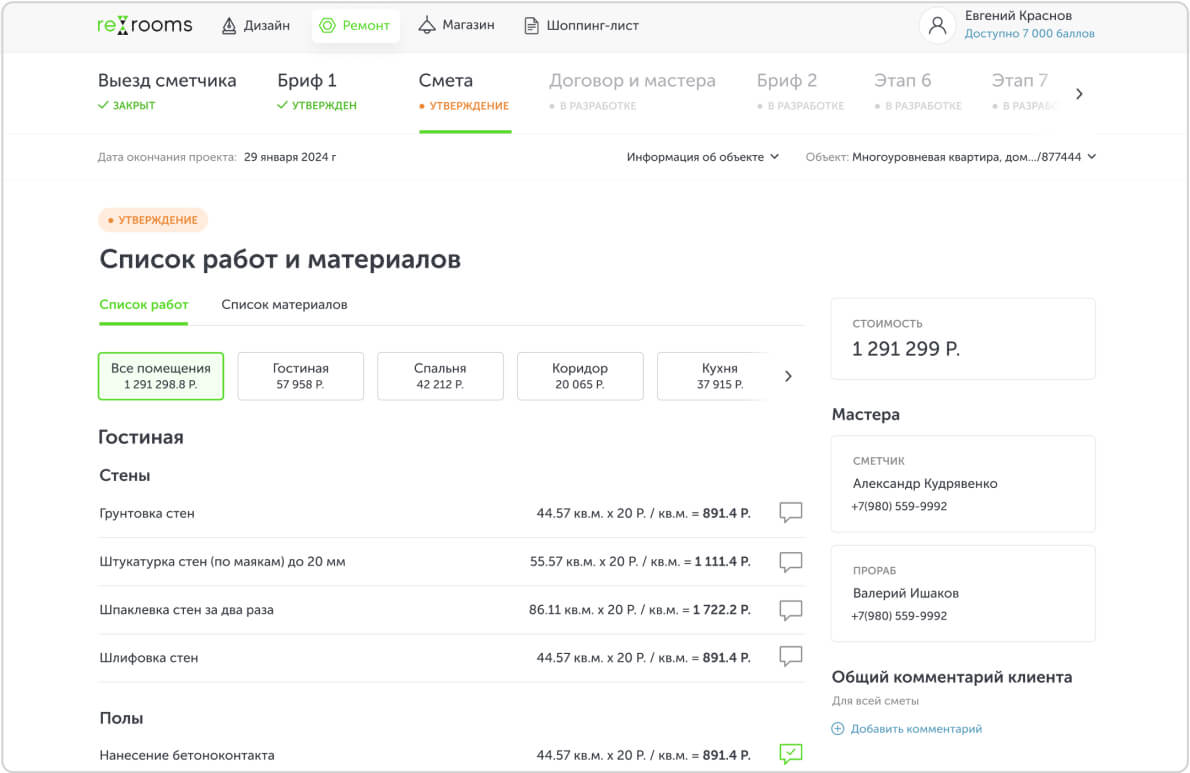The height and width of the screenshot is (773, 1190).
Task: Click plus icon beside Добавить комментарий
Action: tap(838, 729)
